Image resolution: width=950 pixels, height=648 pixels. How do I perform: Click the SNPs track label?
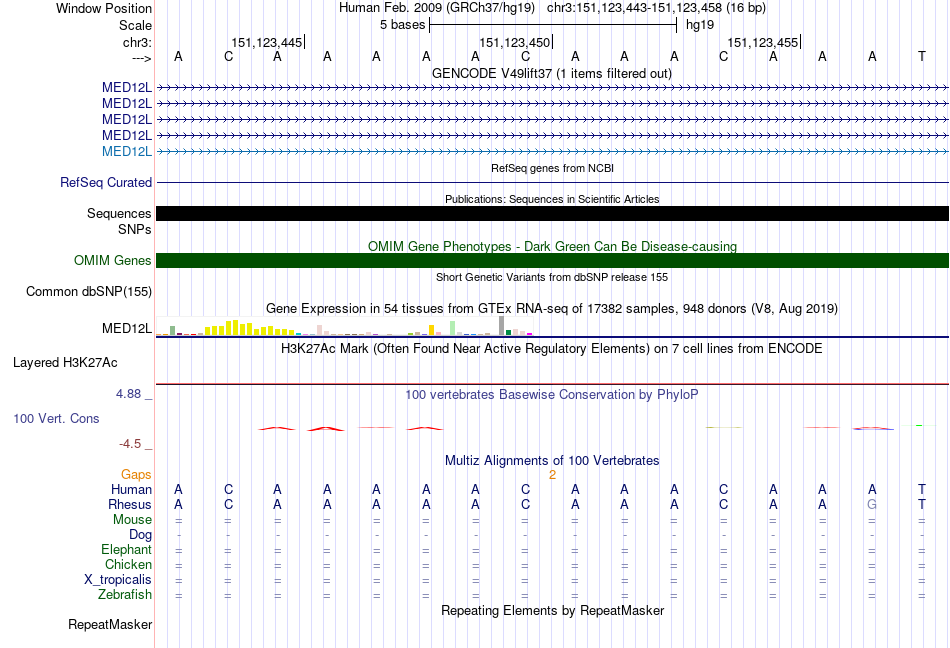click(135, 230)
